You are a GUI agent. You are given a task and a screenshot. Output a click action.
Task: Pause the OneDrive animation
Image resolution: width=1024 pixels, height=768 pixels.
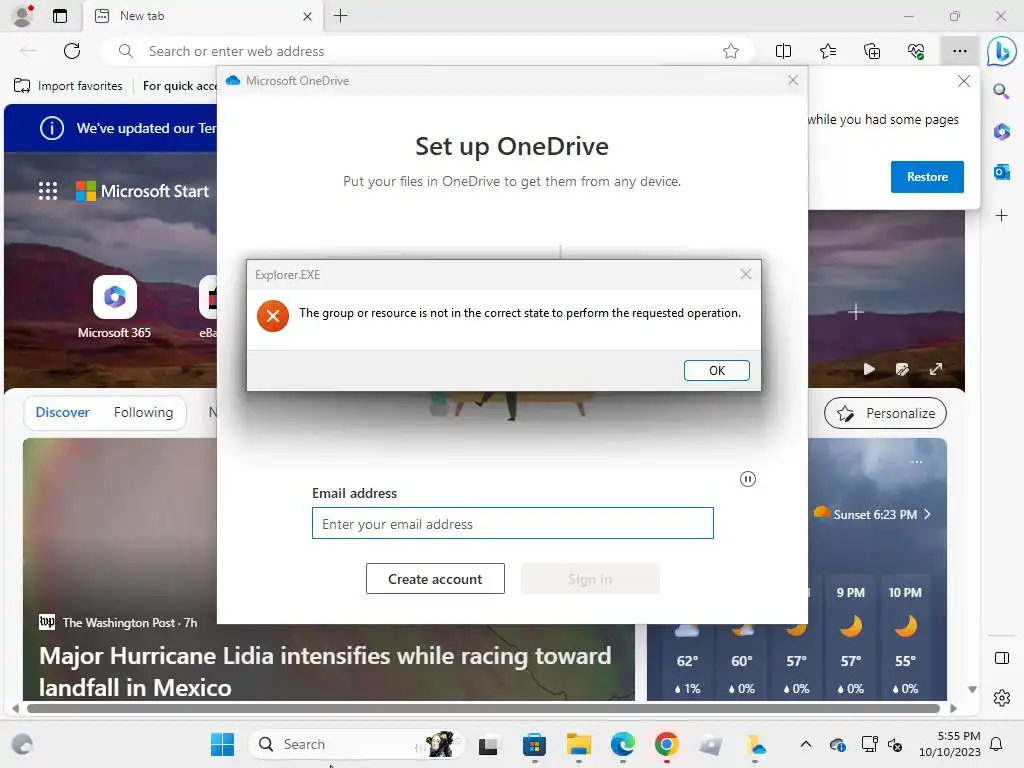click(x=748, y=479)
